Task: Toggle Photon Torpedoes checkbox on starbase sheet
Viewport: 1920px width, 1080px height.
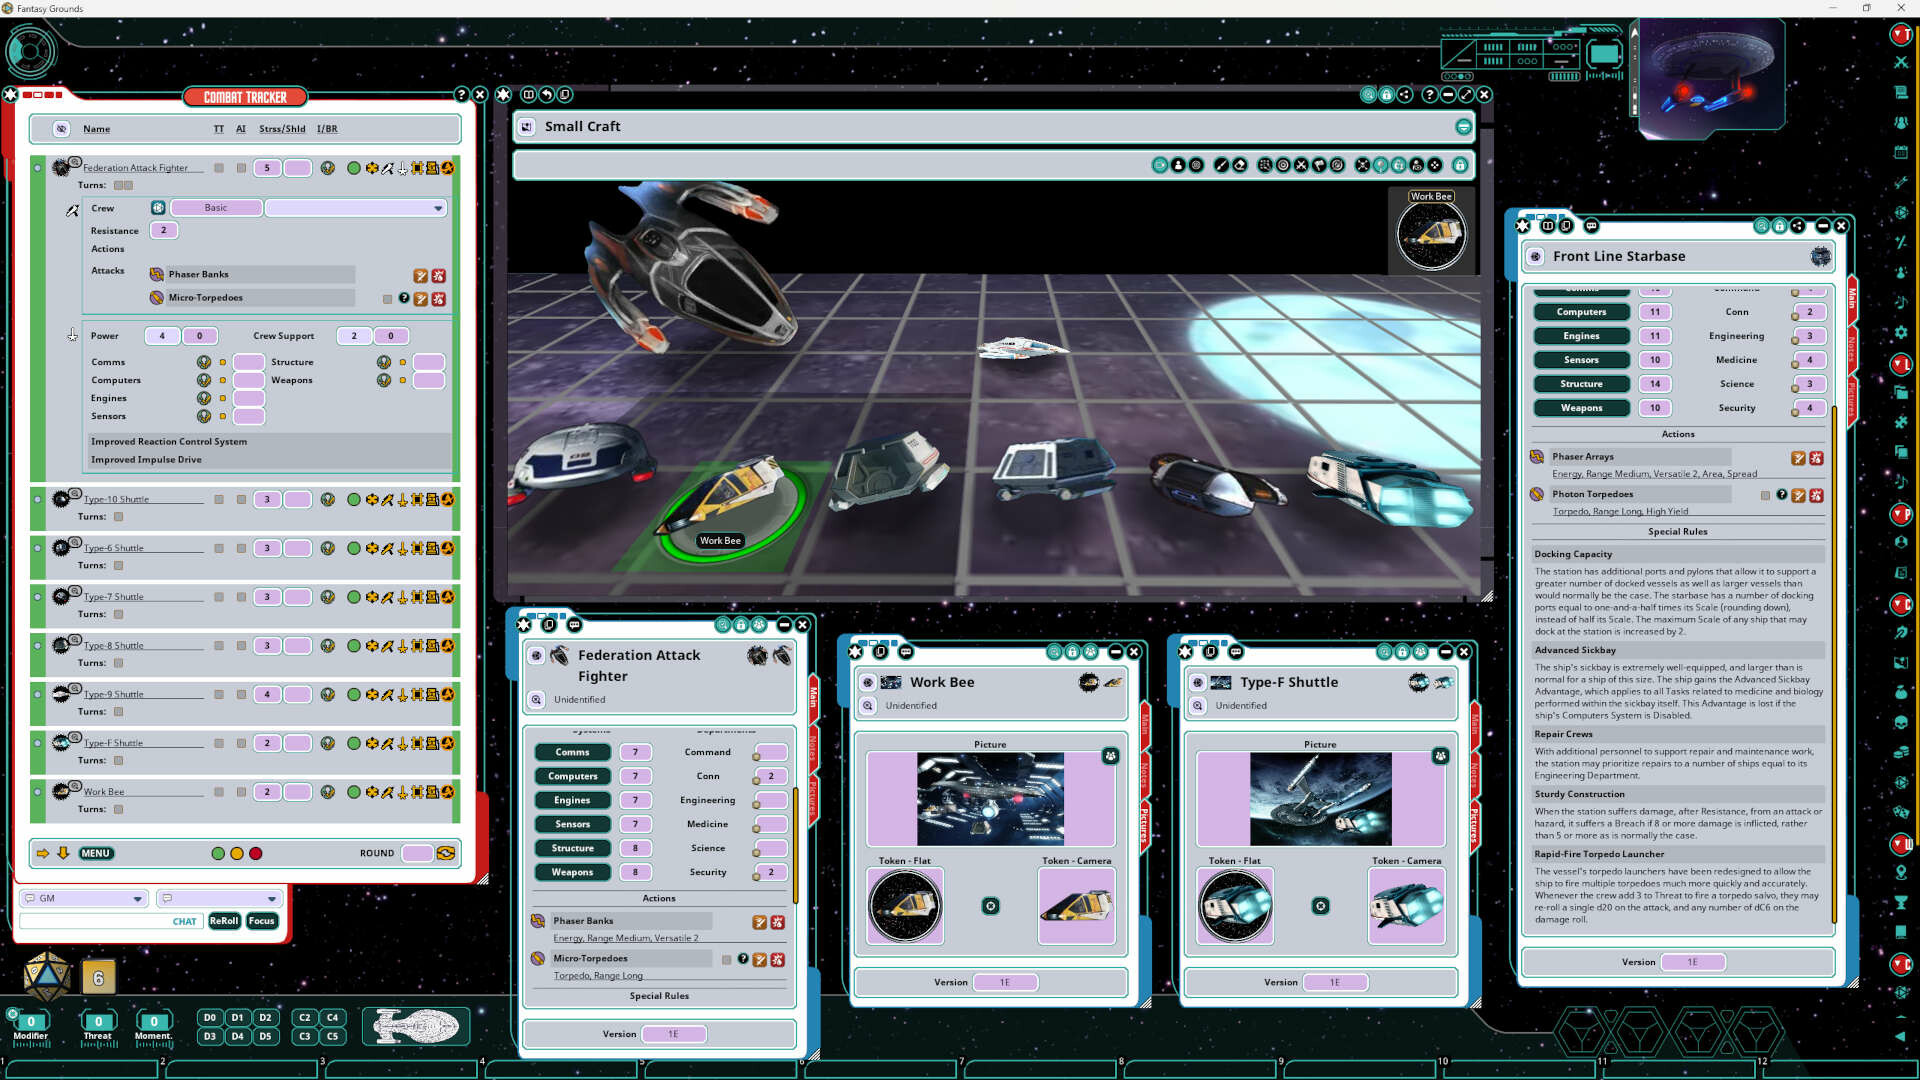Action: pos(1765,495)
